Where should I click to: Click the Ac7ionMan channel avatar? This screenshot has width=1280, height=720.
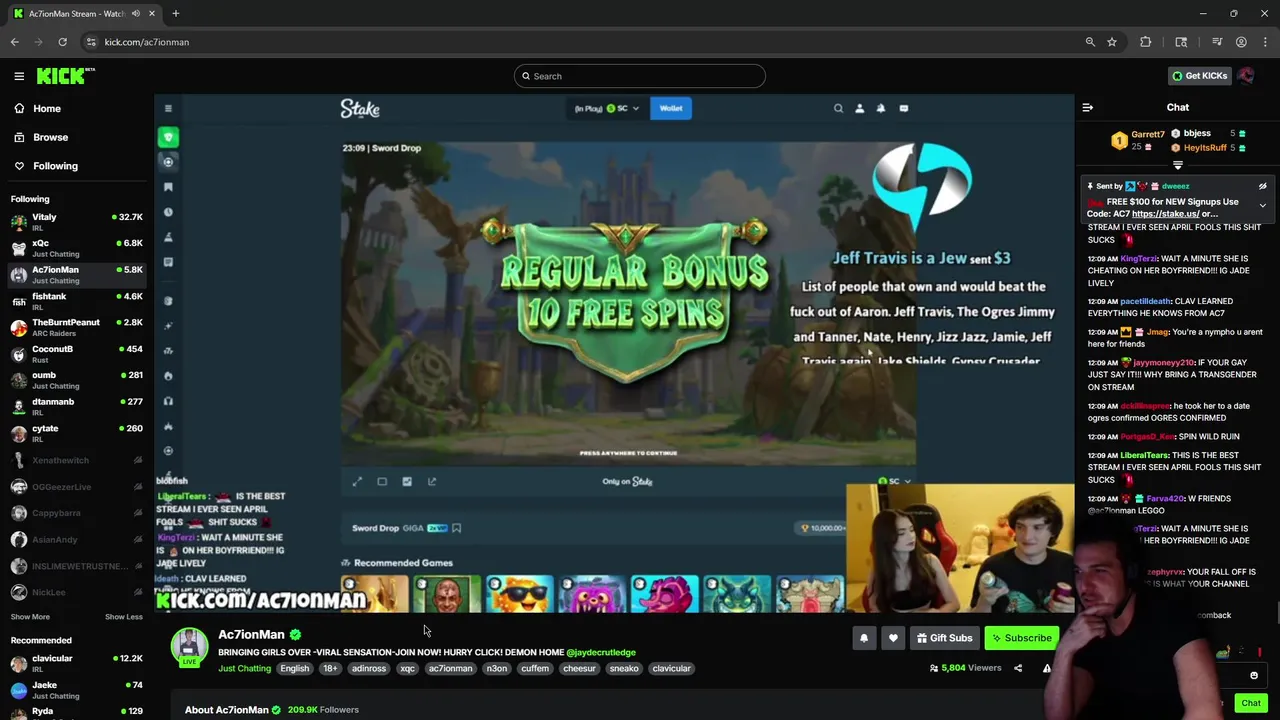(x=189, y=646)
